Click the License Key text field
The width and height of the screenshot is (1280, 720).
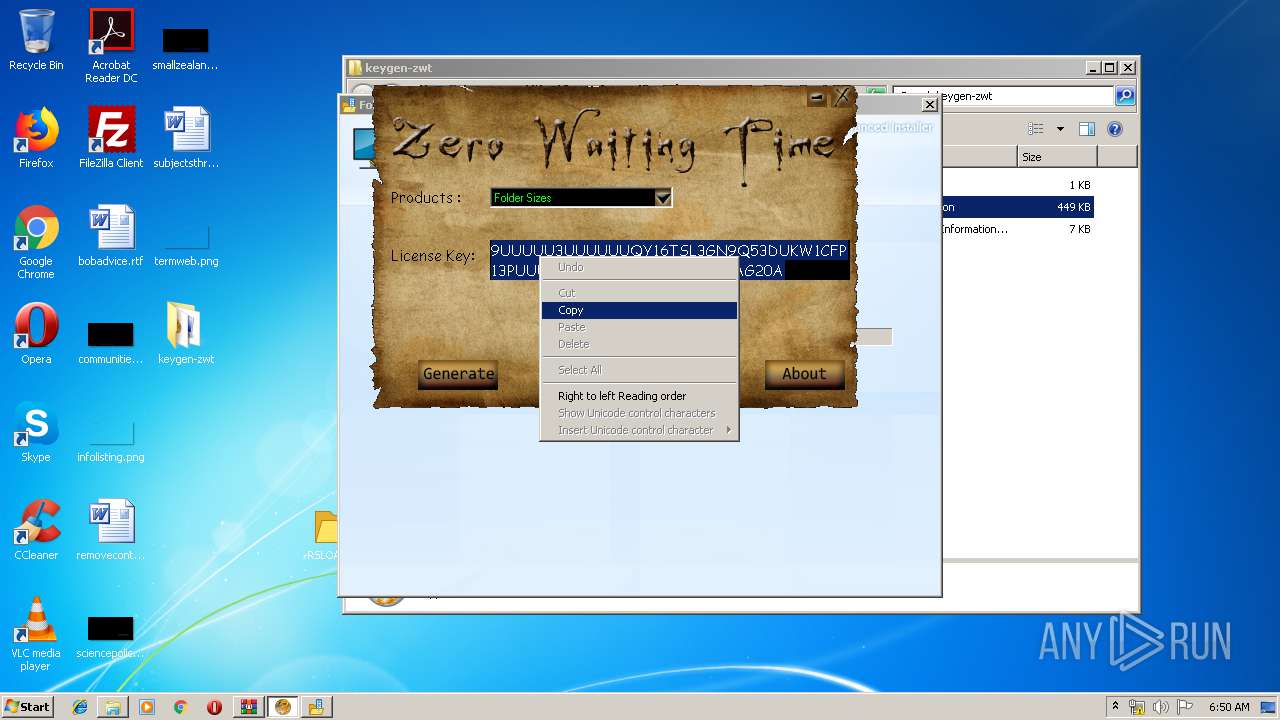point(669,261)
